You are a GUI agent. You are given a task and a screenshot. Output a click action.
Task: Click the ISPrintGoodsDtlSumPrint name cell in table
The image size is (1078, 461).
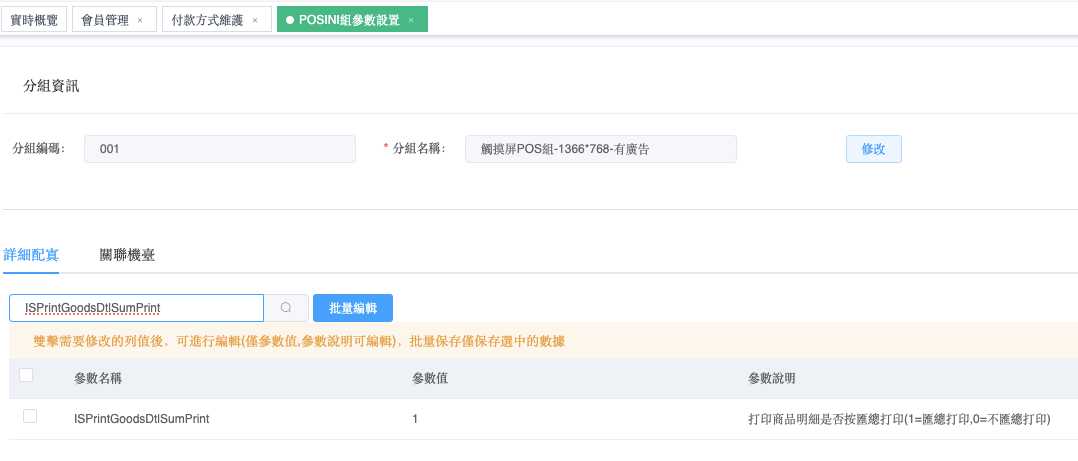[142, 419]
